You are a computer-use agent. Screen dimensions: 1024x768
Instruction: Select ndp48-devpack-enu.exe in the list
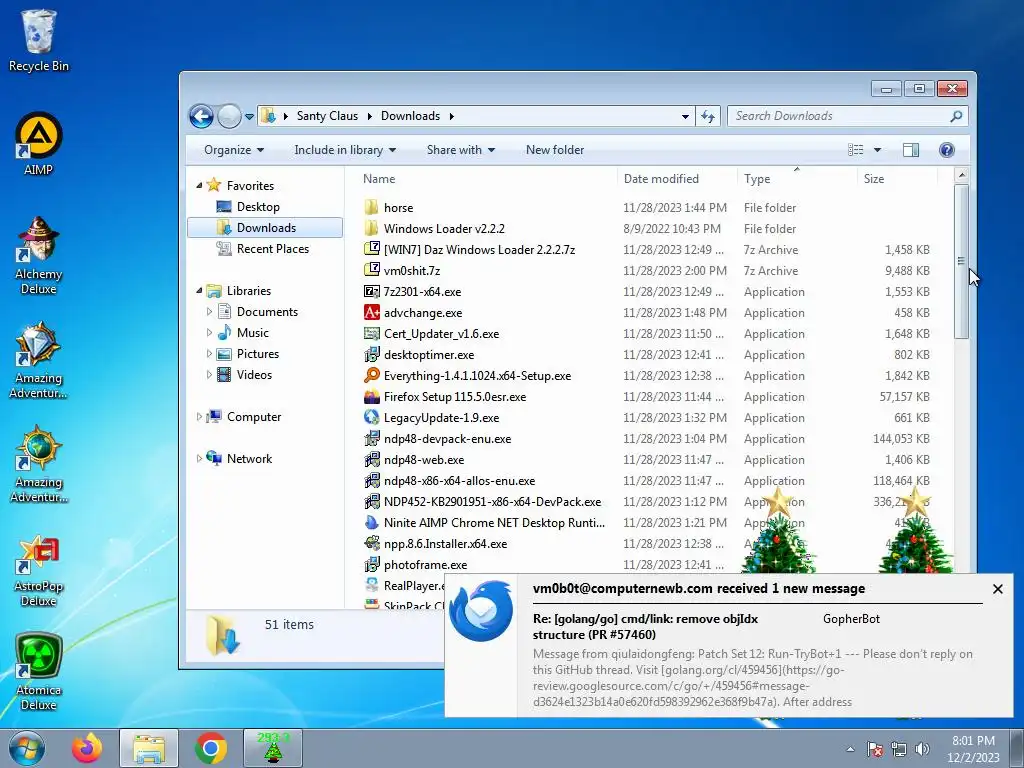pyautogui.click(x=438, y=439)
